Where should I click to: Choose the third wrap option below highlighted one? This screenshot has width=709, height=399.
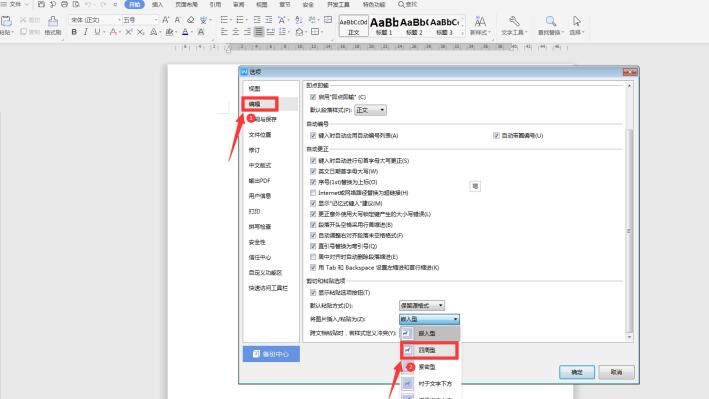pyautogui.click(x=430, y=367)
